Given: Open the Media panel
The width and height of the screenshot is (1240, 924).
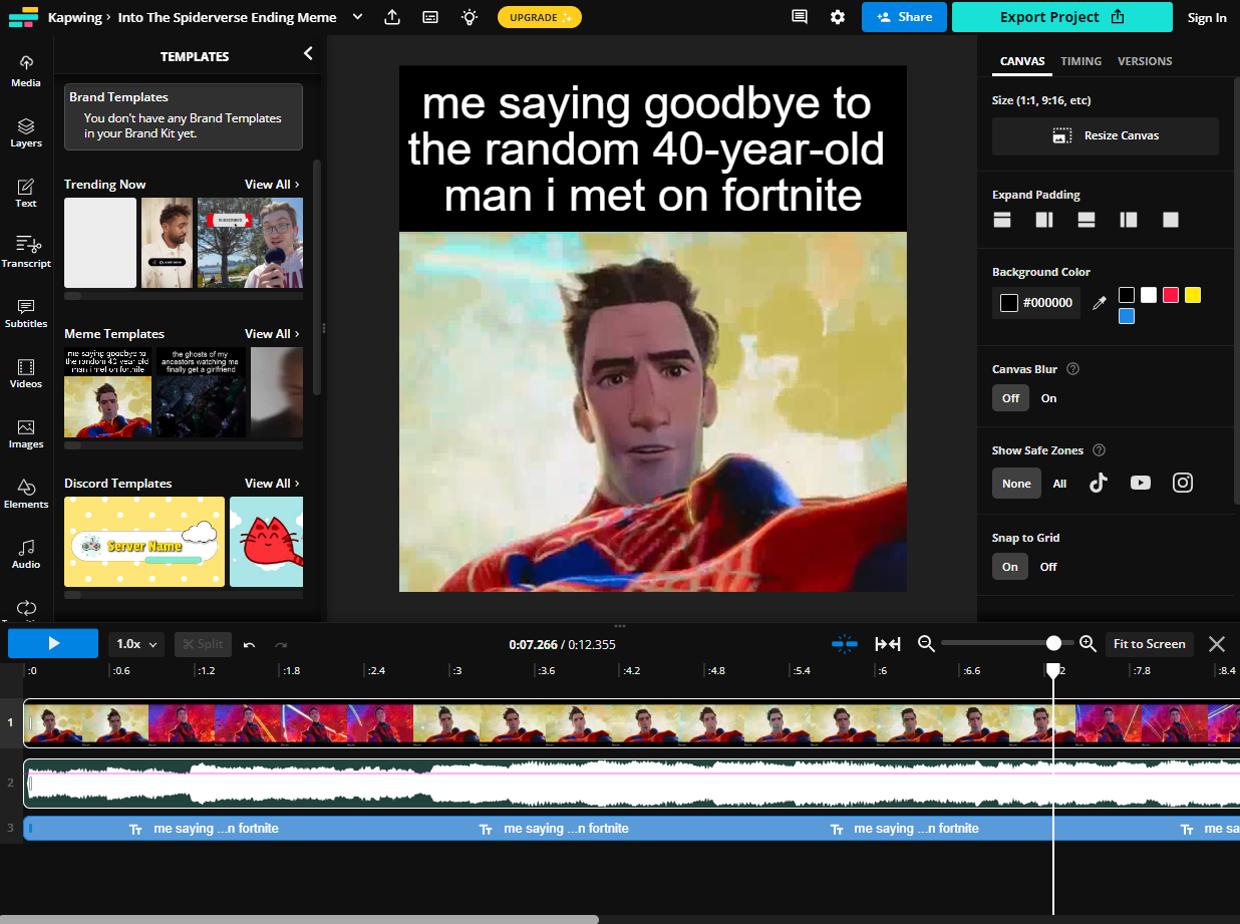Looking at the screenshot, I should [26, 71].
